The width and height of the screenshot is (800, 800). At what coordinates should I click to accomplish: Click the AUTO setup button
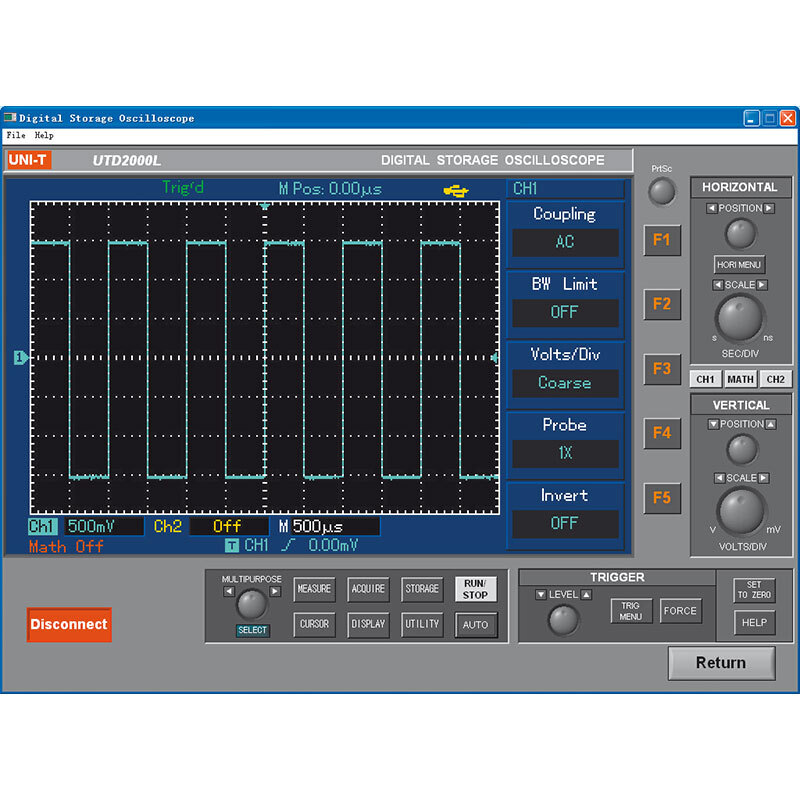(x=476, y=624)
